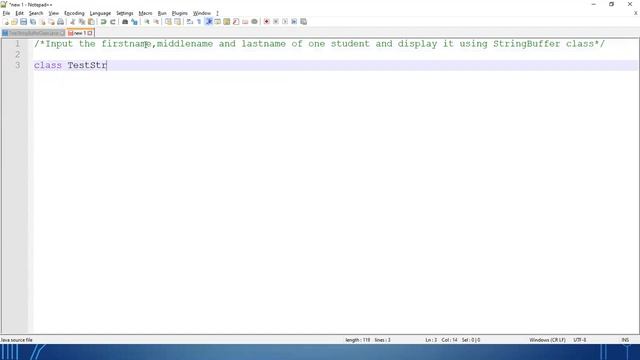Click the macro Playback icon
This screenshot has height=360, width=640.
click(285, 22)
